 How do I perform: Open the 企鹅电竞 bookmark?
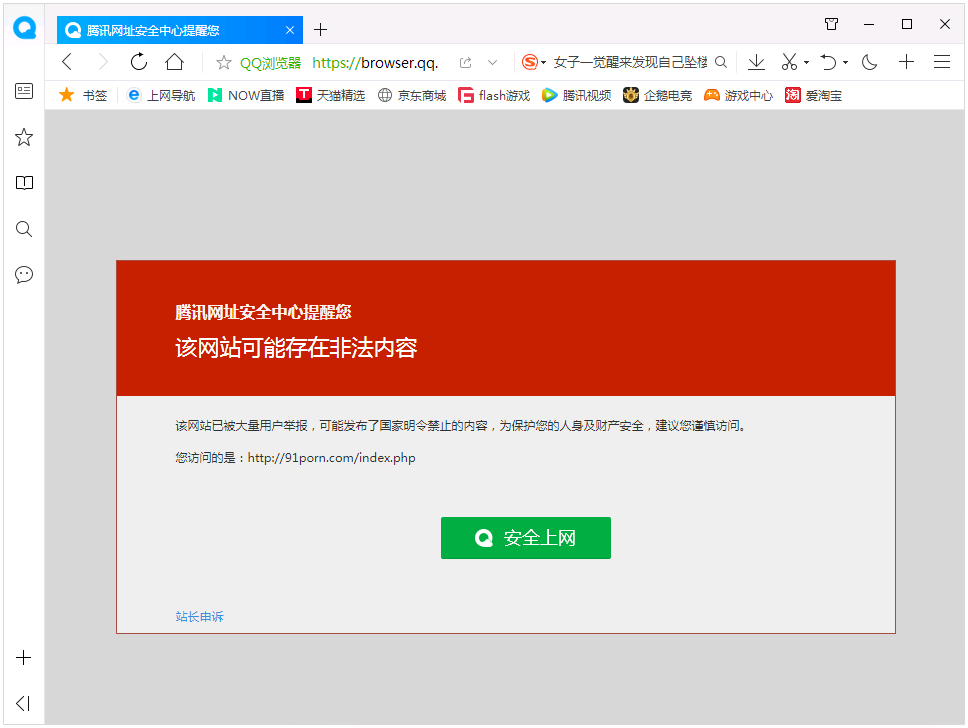657,95
